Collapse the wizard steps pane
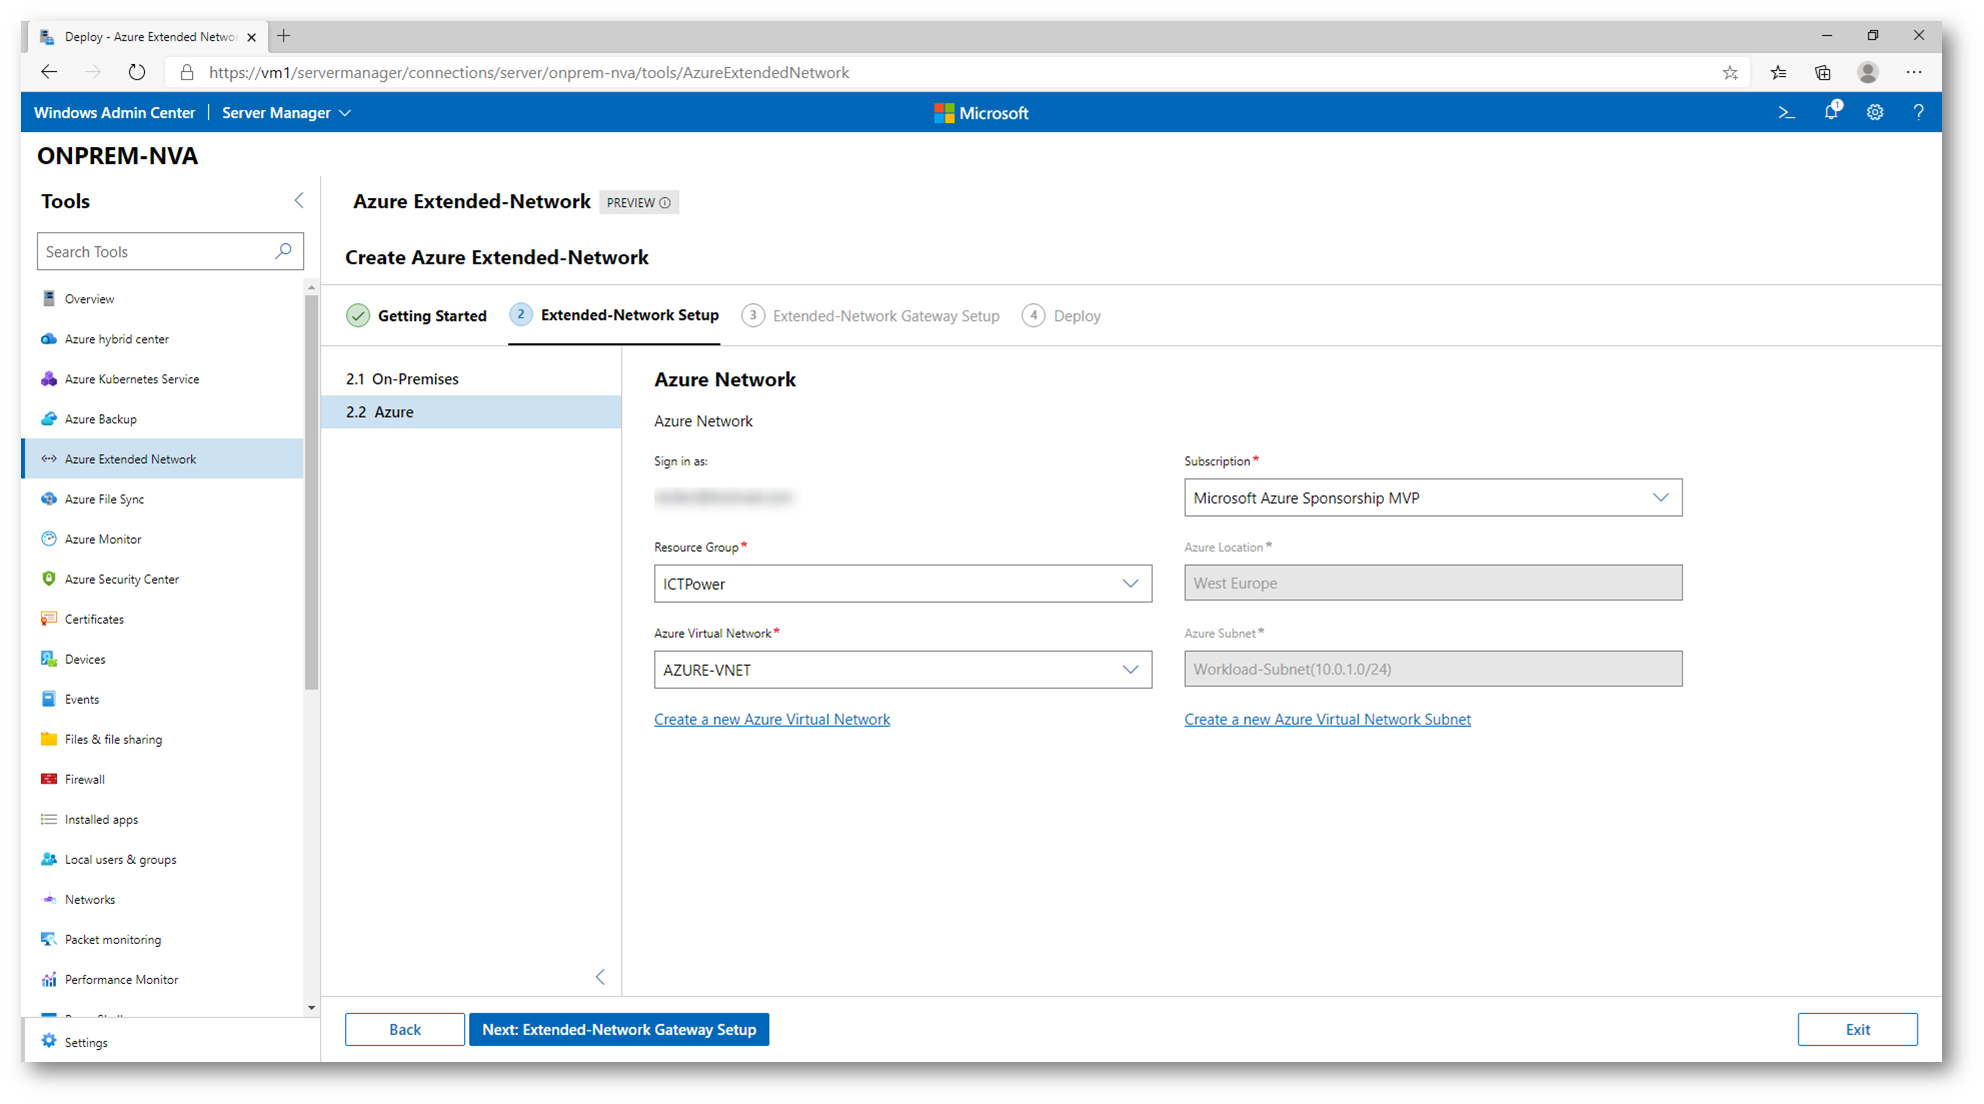This screenshot has height=1104, width=1984. coord(600,977)
